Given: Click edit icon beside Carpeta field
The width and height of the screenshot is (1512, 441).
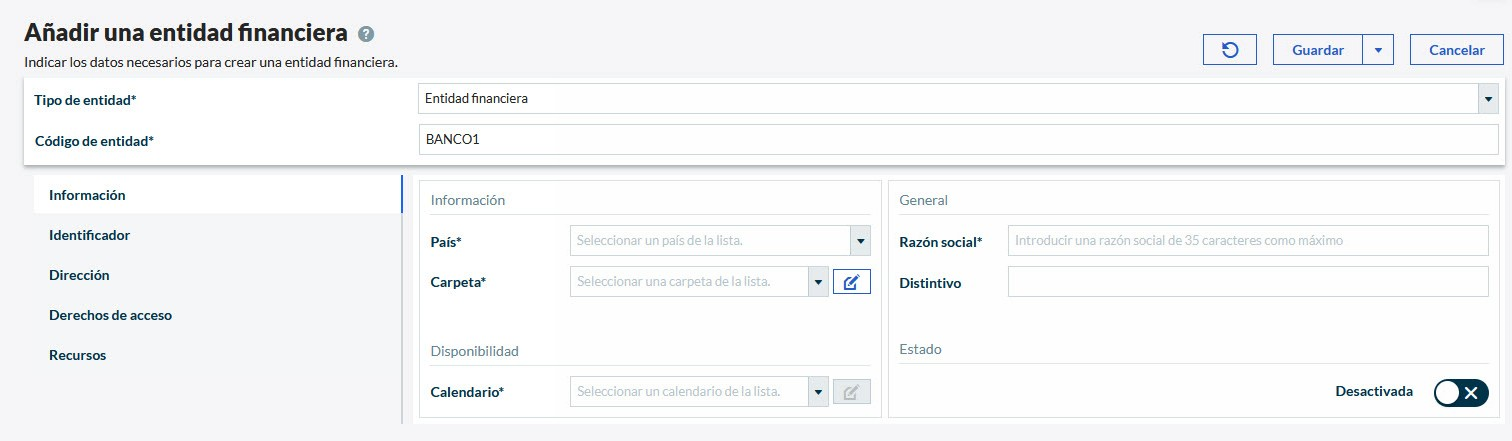Looking at the screenshot, I should click(852, 282).
